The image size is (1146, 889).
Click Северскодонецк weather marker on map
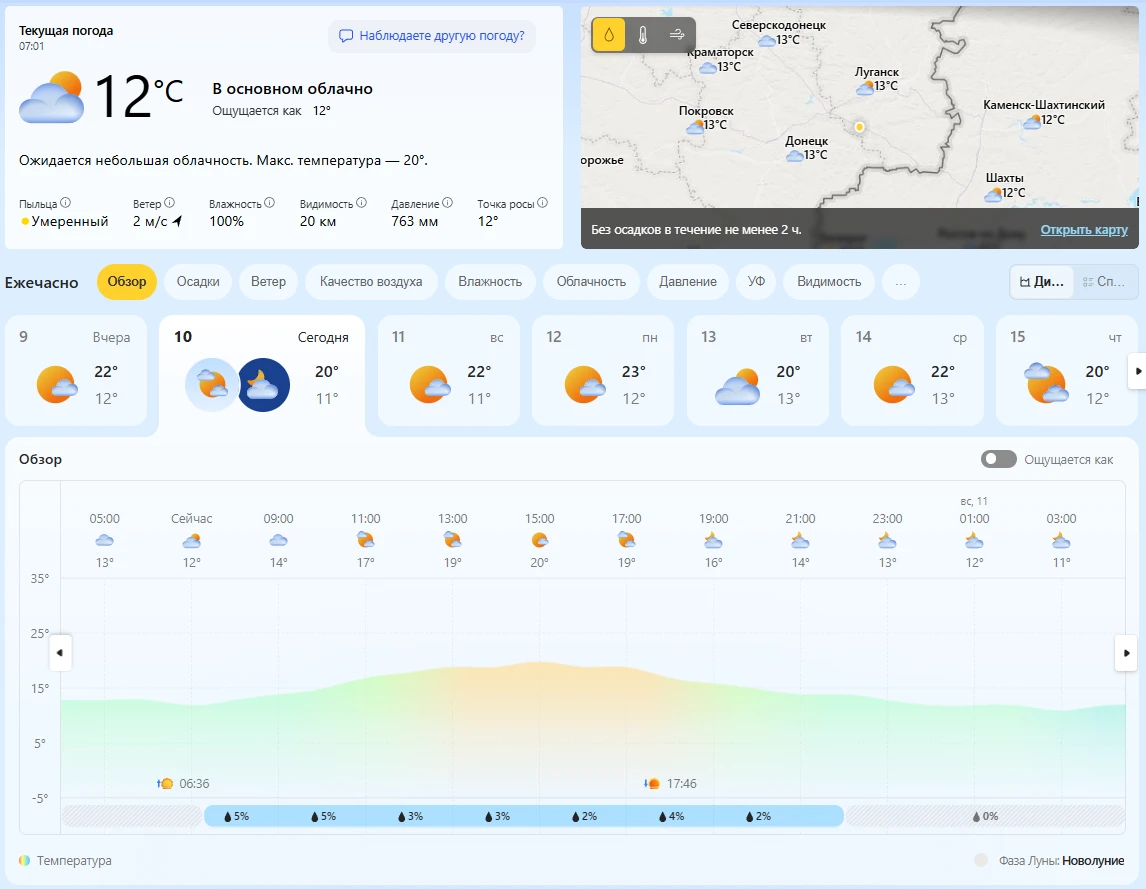pyautogui.click(x=767, y=40)
